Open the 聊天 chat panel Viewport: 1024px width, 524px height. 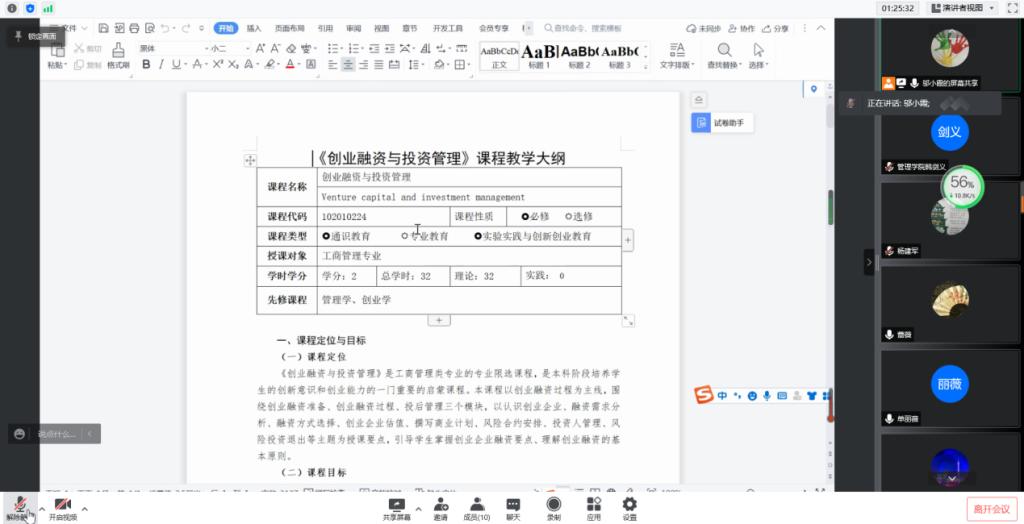[x=513, y=506]
